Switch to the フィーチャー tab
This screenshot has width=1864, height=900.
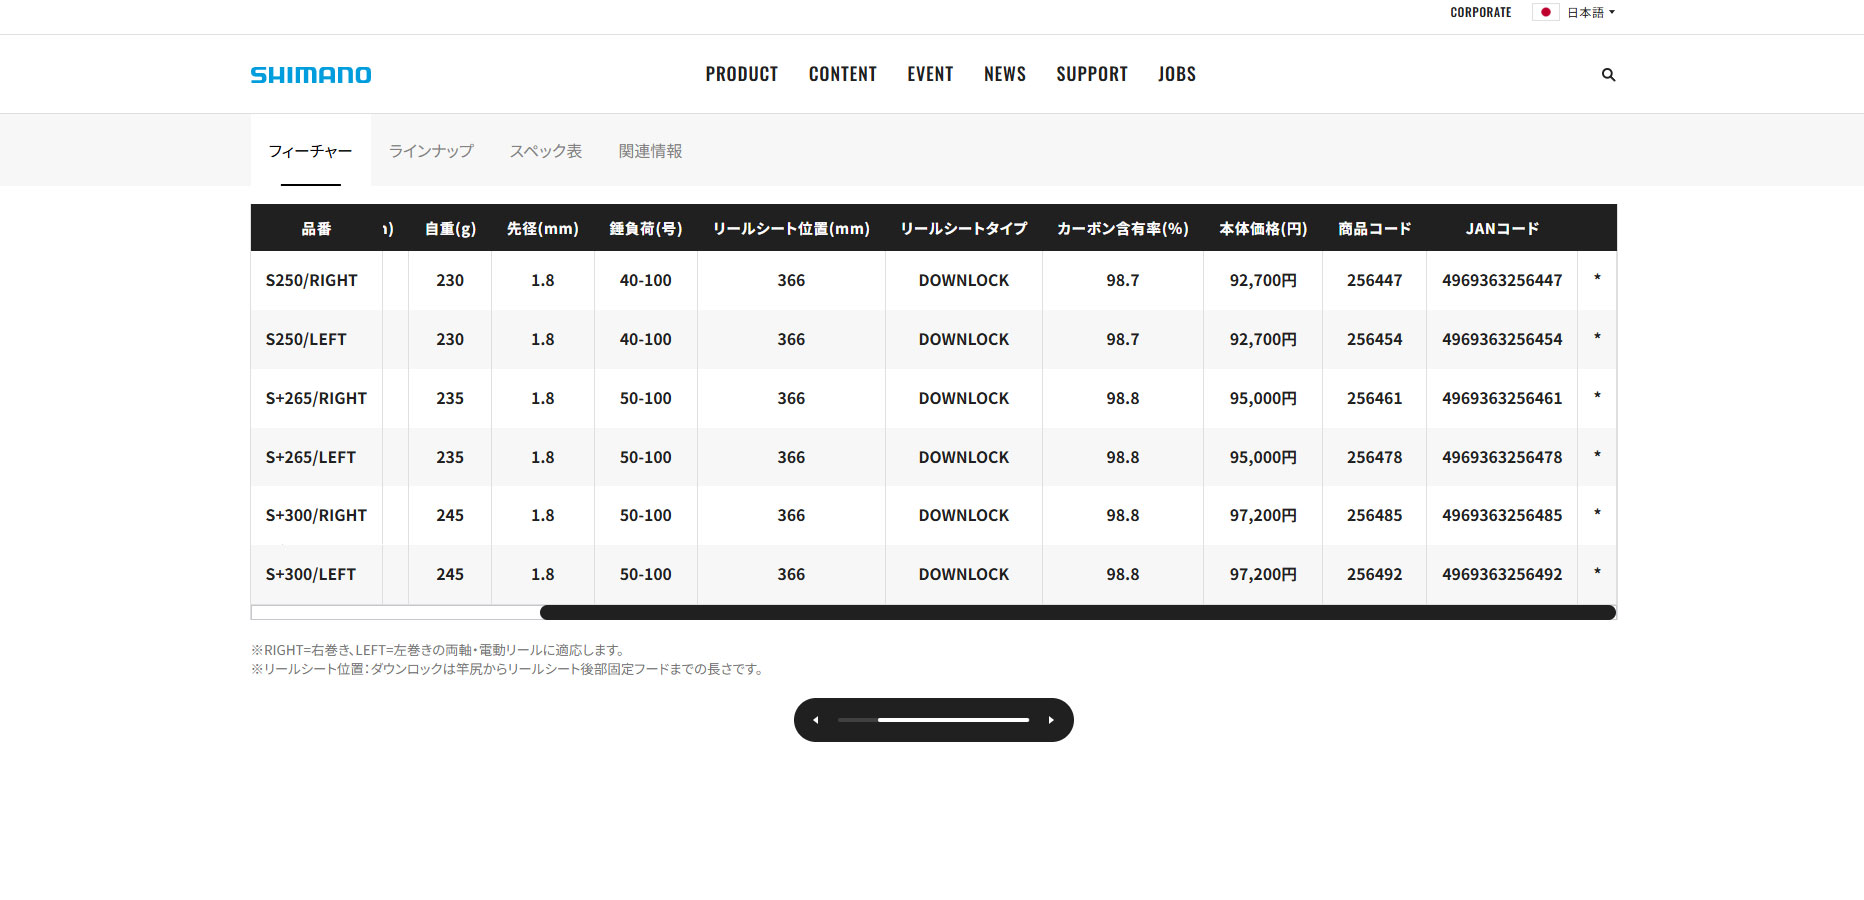tap(311, 151)
